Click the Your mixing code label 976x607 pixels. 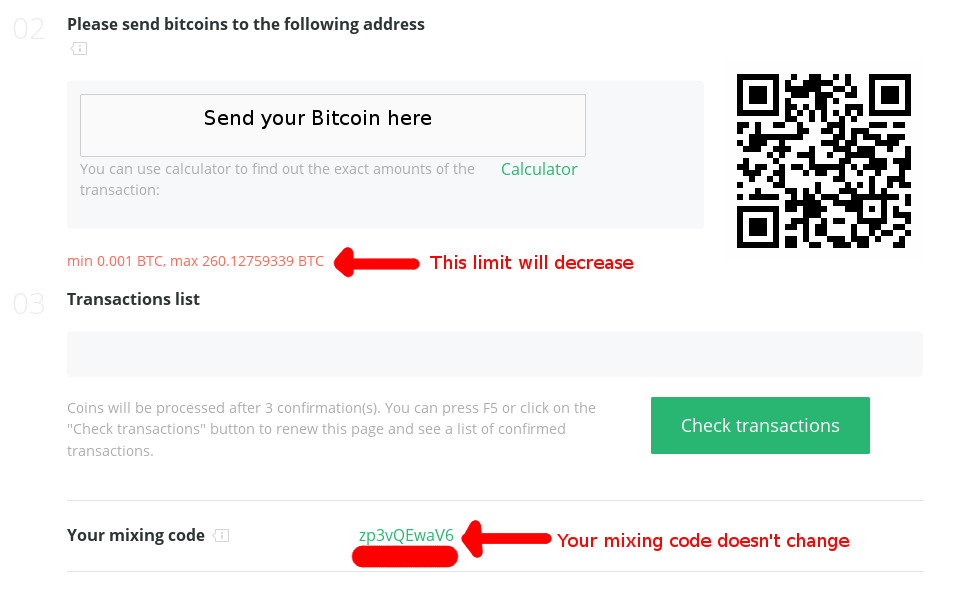135,535
